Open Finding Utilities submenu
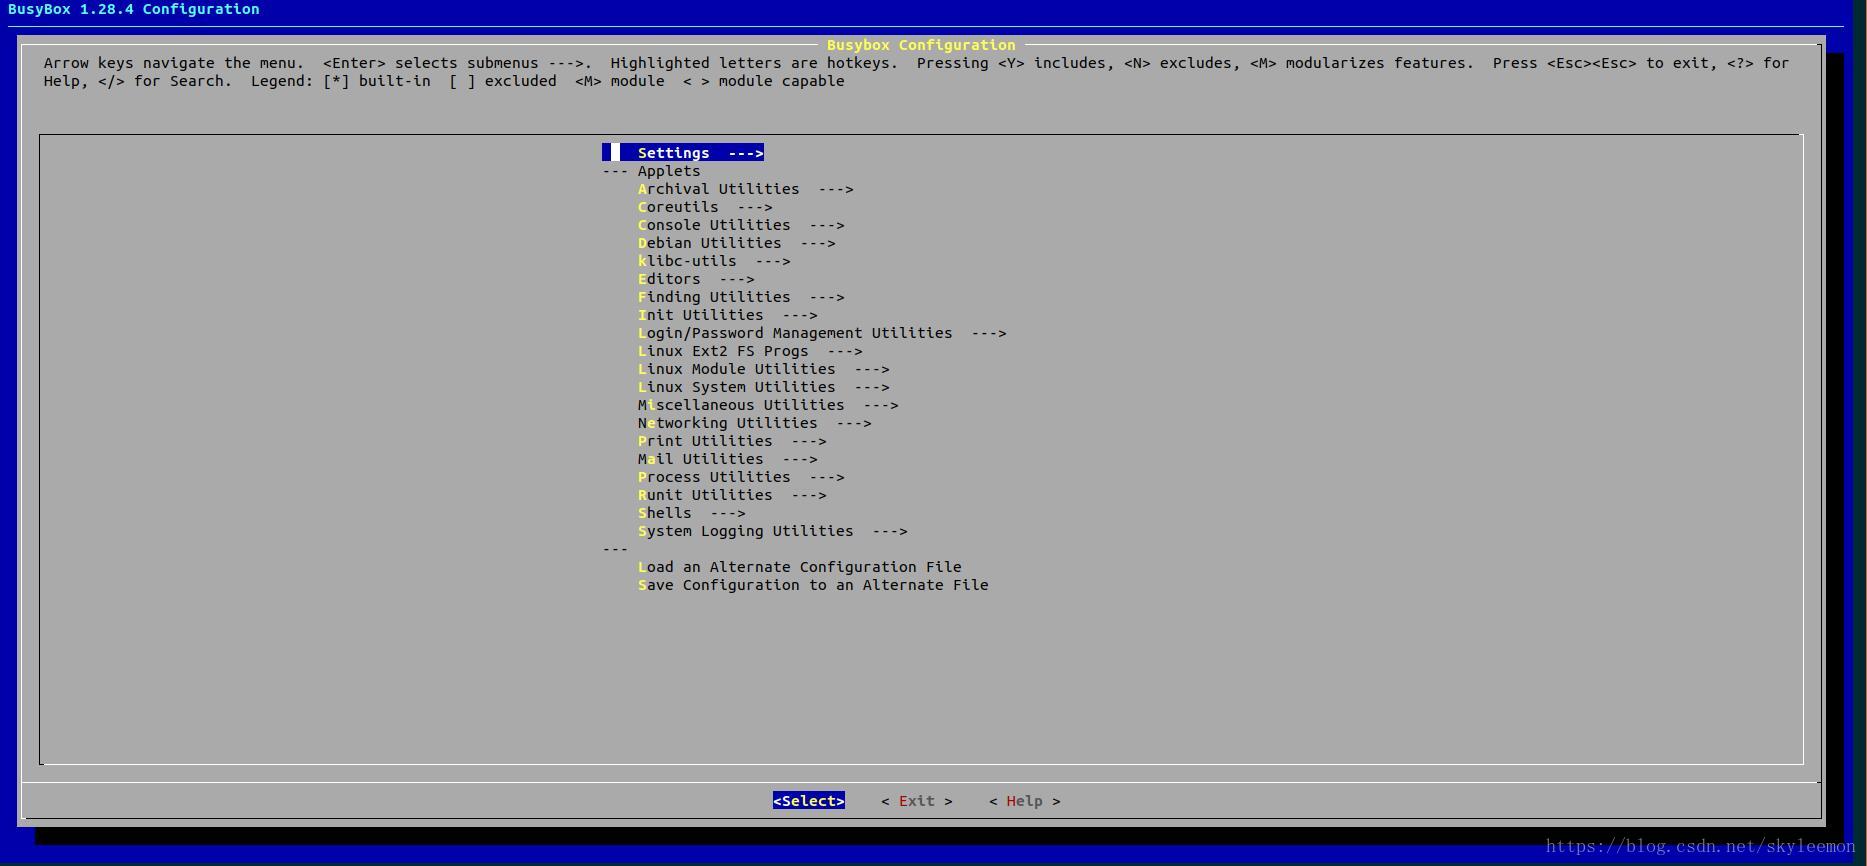This screenshot has width=1867, height=866. click(741, 297)
